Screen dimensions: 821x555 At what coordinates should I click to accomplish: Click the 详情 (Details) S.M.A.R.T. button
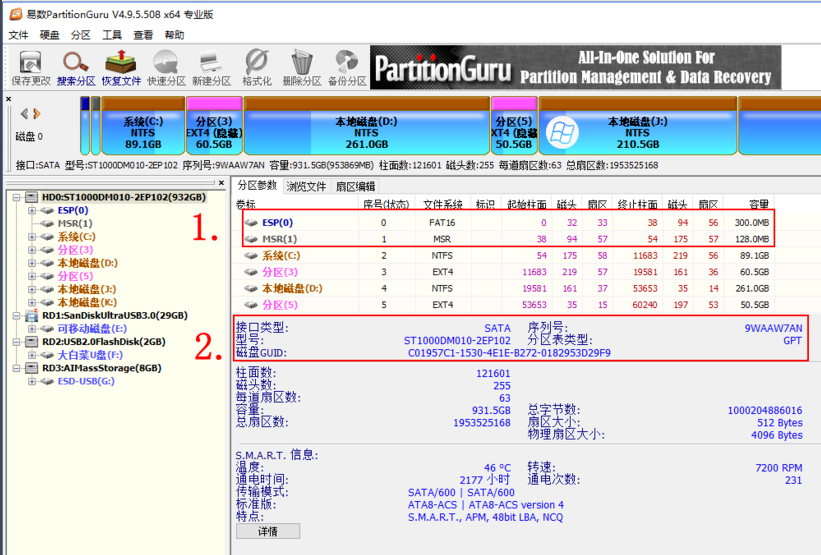tap(267, 531)
